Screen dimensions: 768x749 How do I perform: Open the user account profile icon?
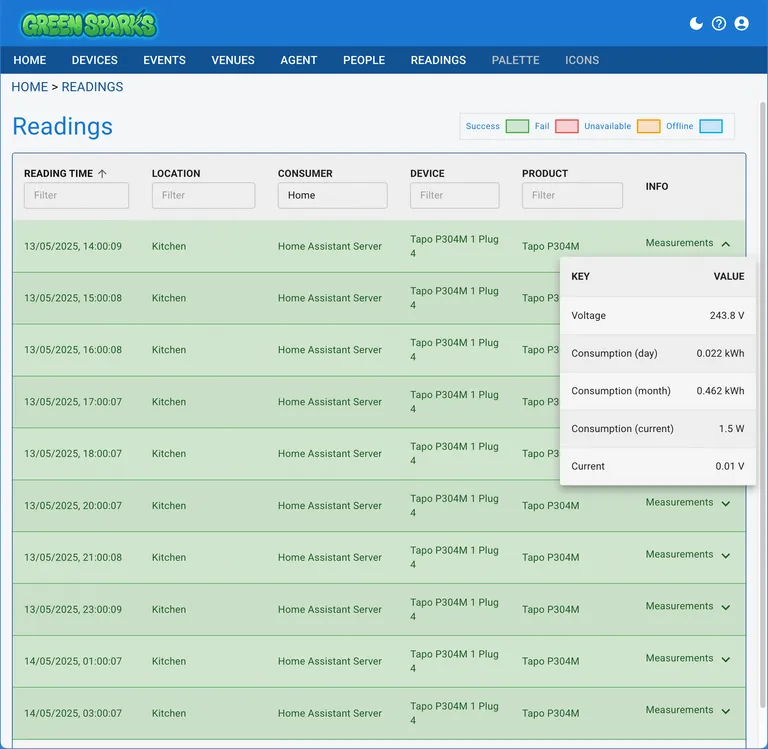[741, 23]
